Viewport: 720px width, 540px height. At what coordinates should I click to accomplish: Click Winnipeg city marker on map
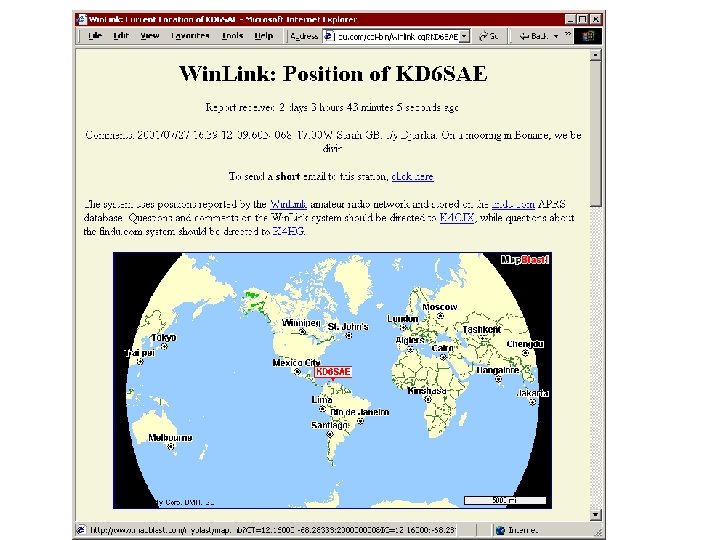point(302,331)
